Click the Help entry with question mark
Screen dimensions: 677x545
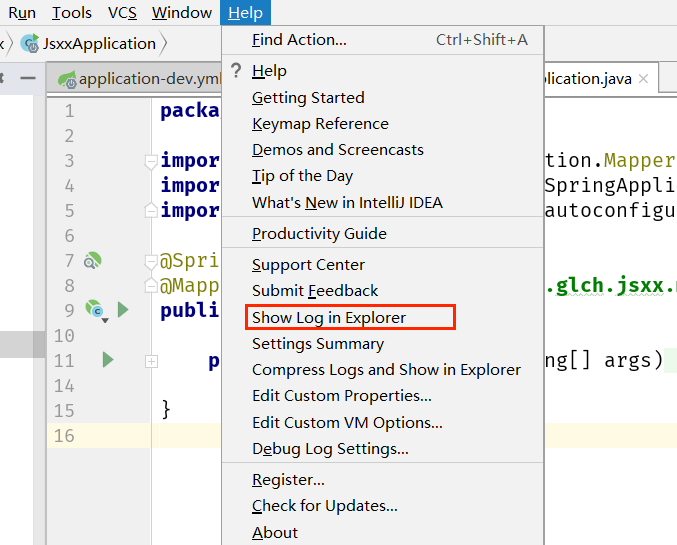coord(383,71)
